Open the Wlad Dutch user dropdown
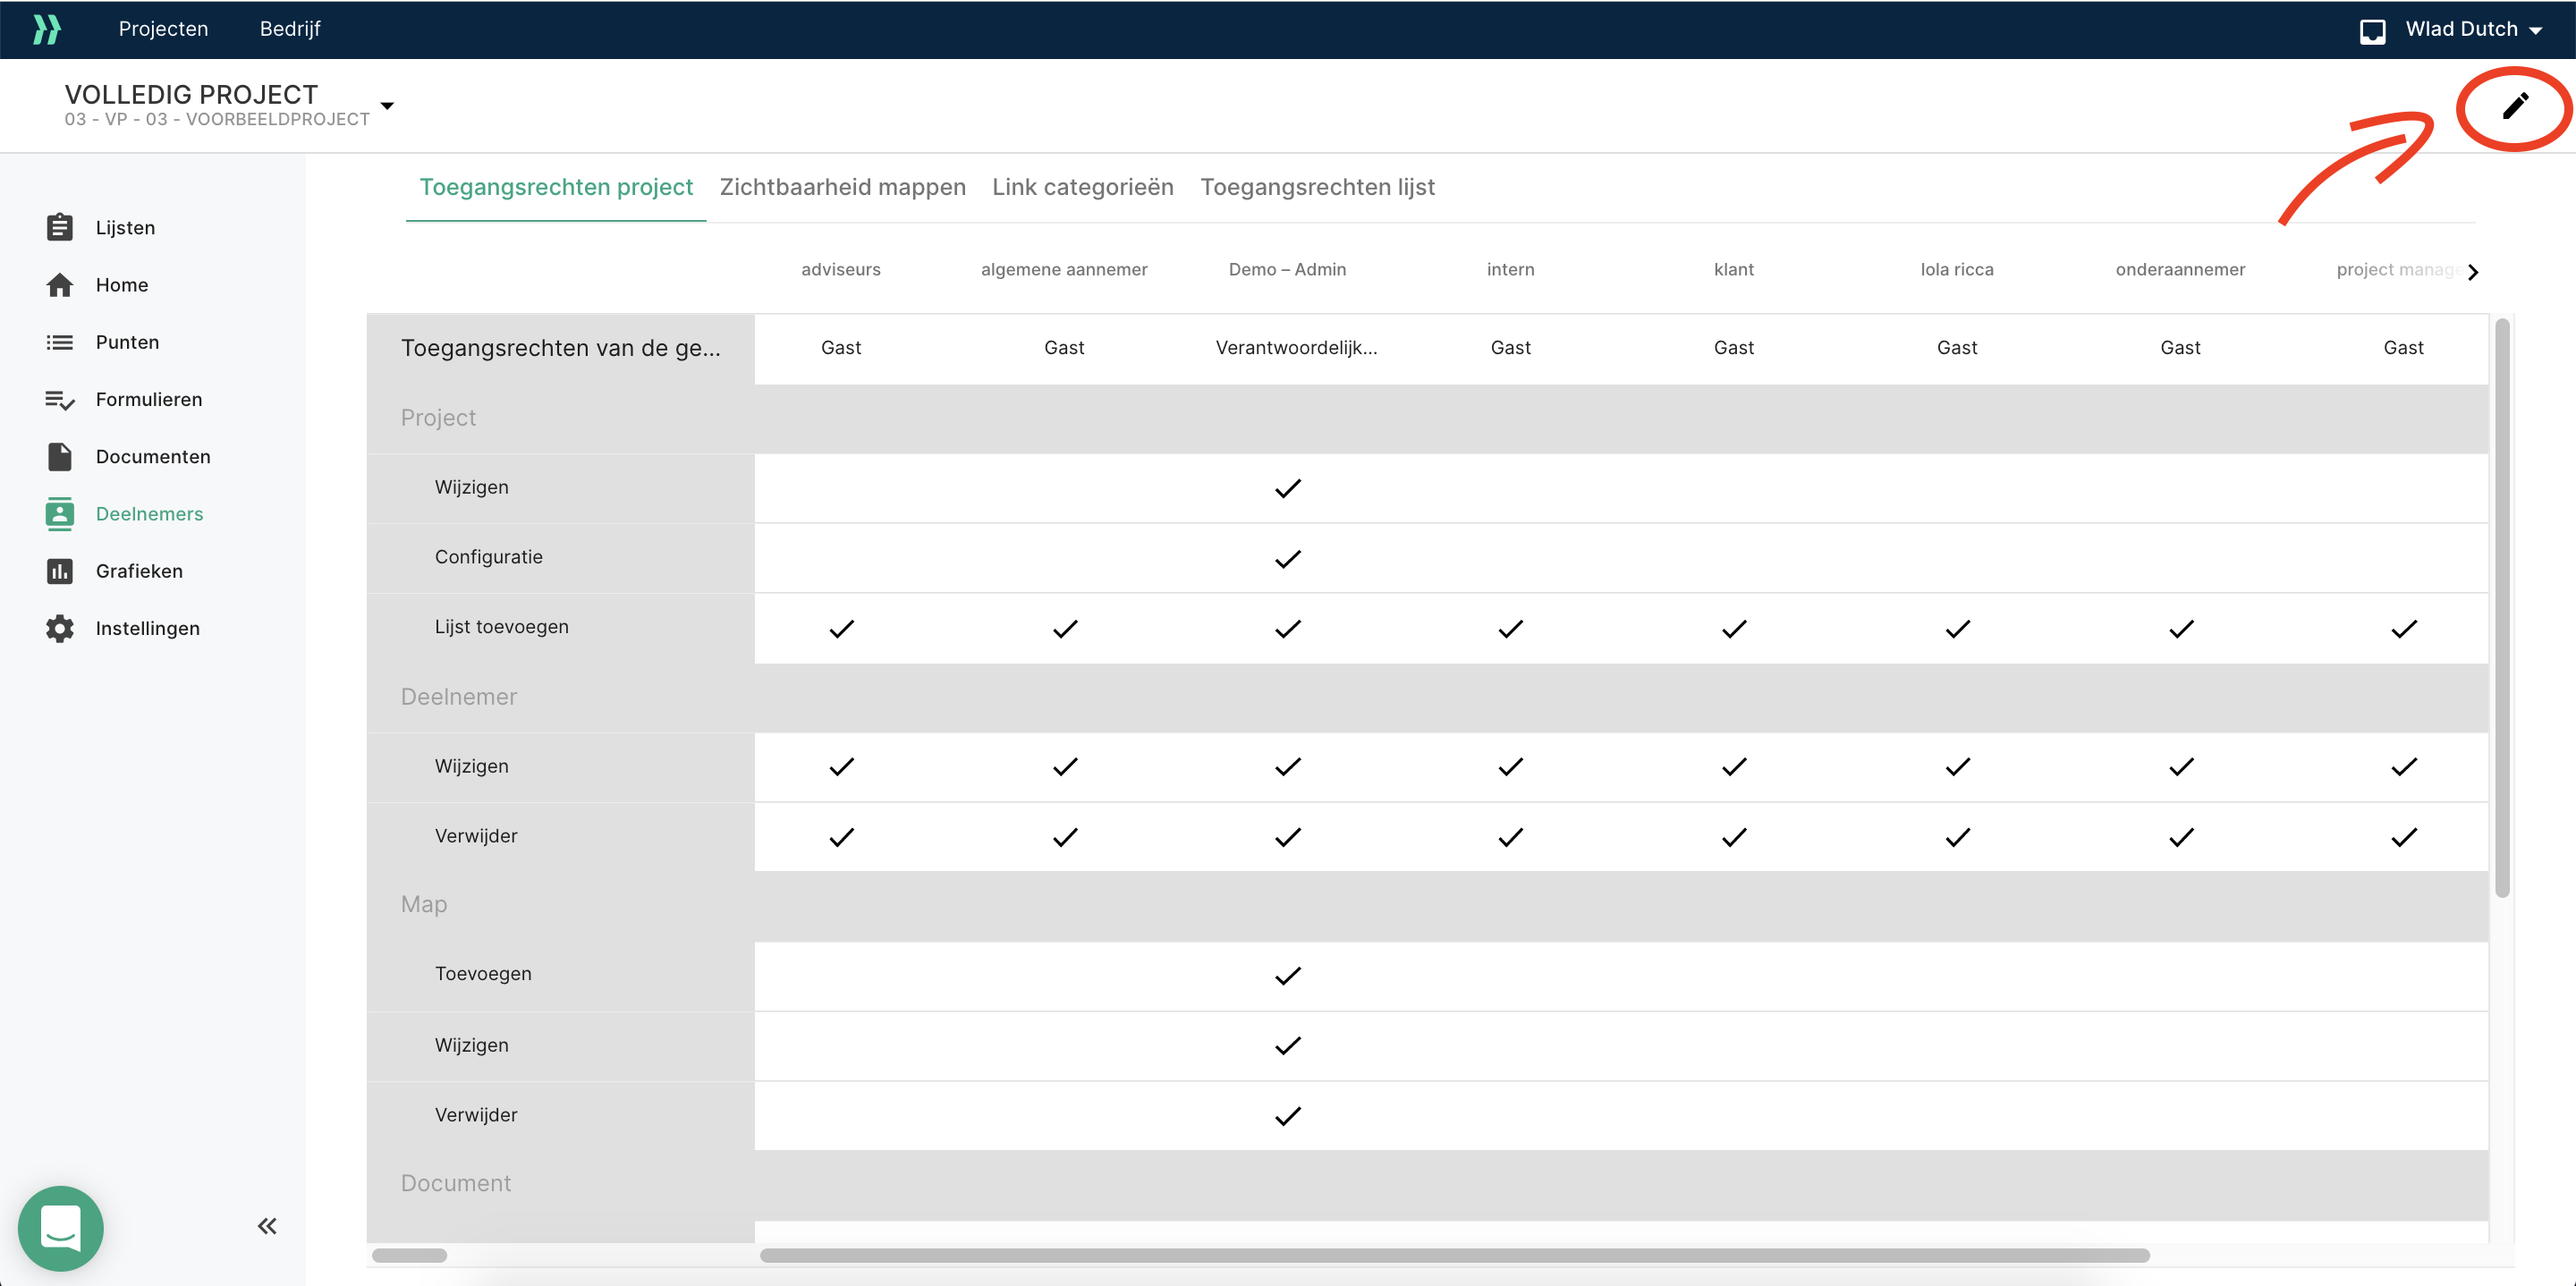This screenshot has width=2576, height=1286. coord(2472,29)
